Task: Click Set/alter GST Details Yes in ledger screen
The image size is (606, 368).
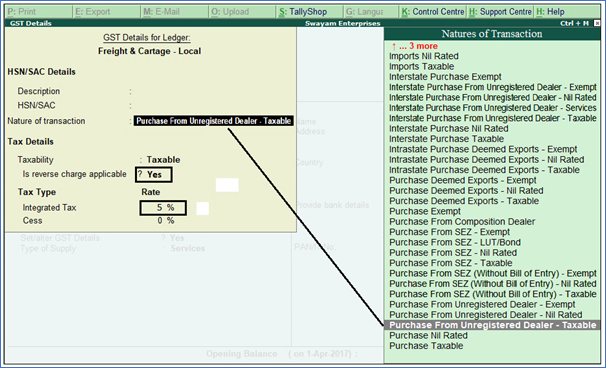Action: (177, 238)
